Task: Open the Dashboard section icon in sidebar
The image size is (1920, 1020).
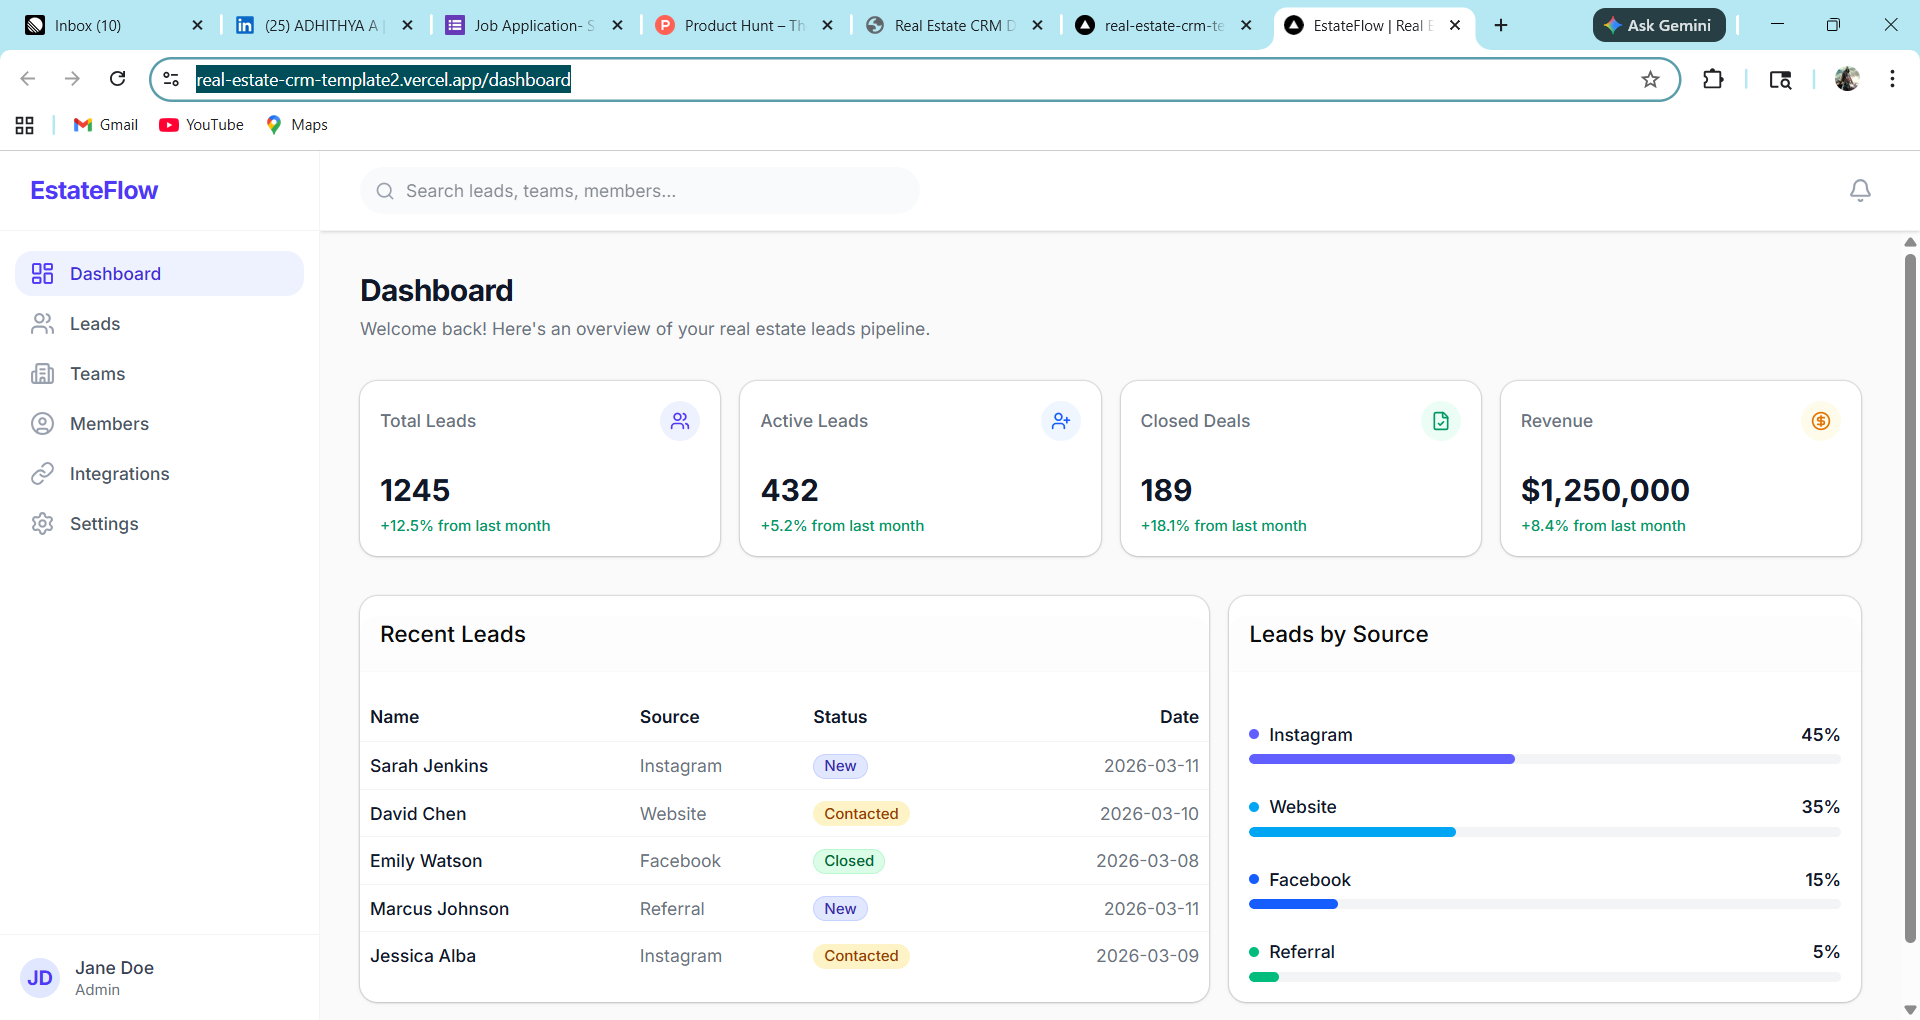Action: point(42,273)
